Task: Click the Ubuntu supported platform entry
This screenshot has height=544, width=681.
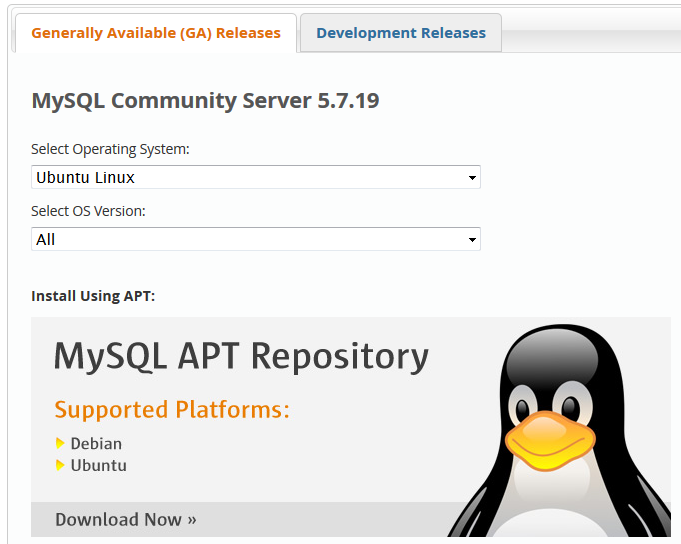Action: tap(99, 465)
